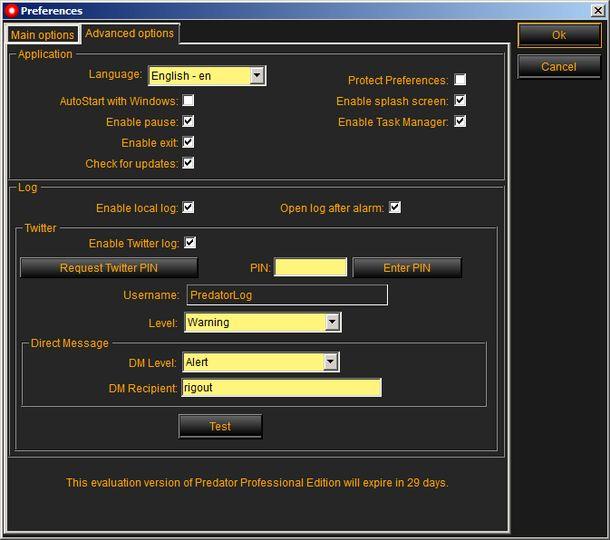Confirm settings with the Ok button
Screen dimensions: 610x540
click(559, 35)
